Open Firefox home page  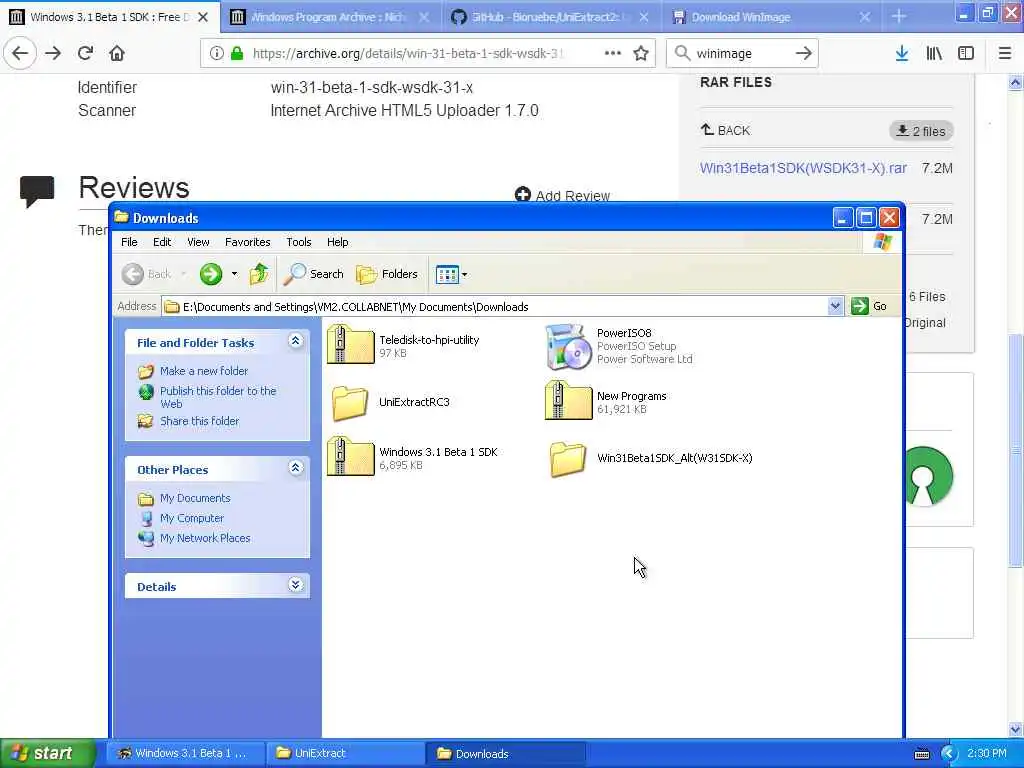pyautogui.click(x=117, y=53)
